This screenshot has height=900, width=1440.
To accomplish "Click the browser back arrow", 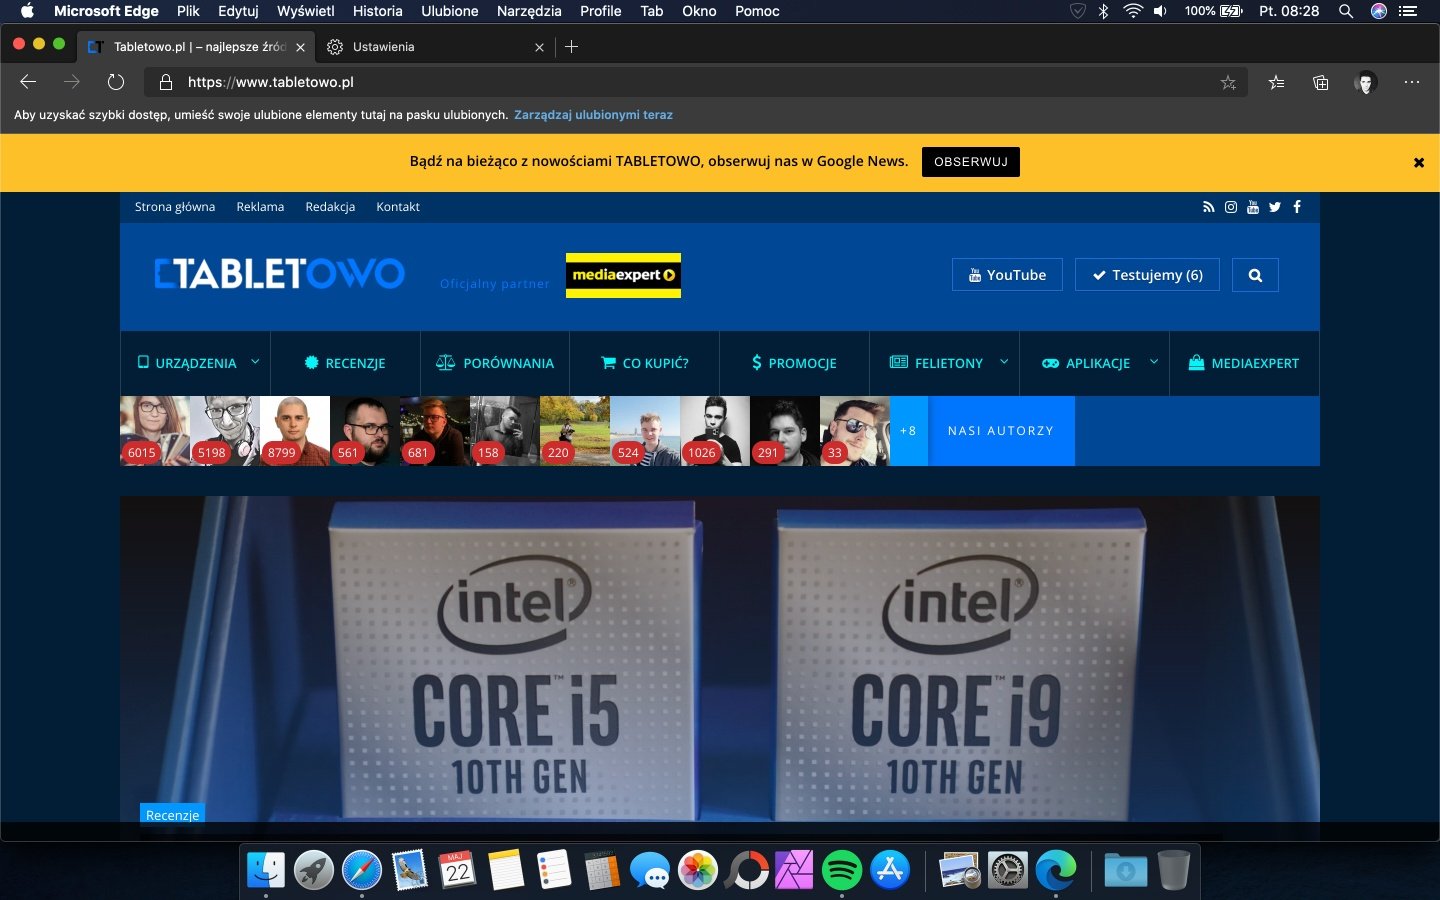I will (28, 82).
